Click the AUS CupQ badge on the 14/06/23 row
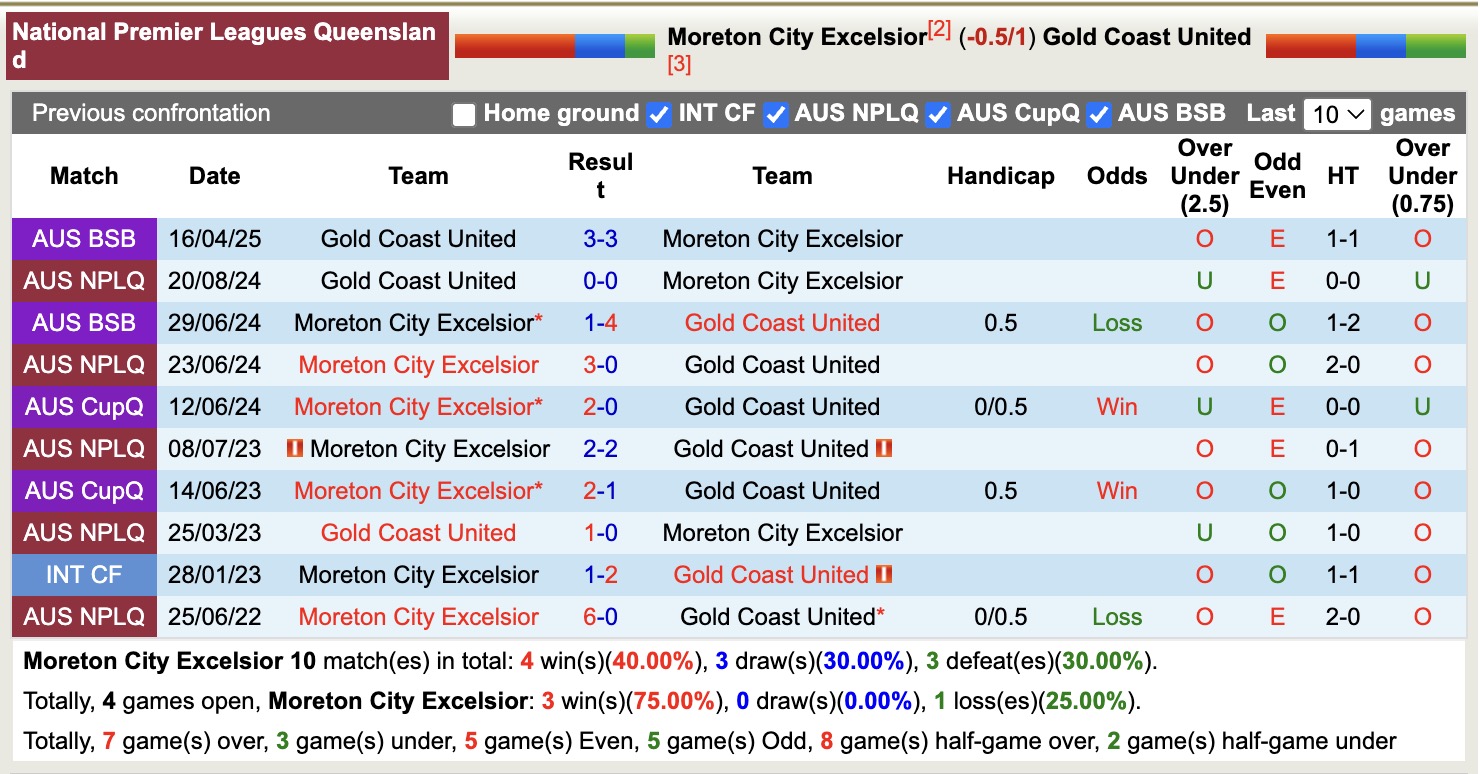Viewport: 1480px width, 774px height. click(84, 491)
